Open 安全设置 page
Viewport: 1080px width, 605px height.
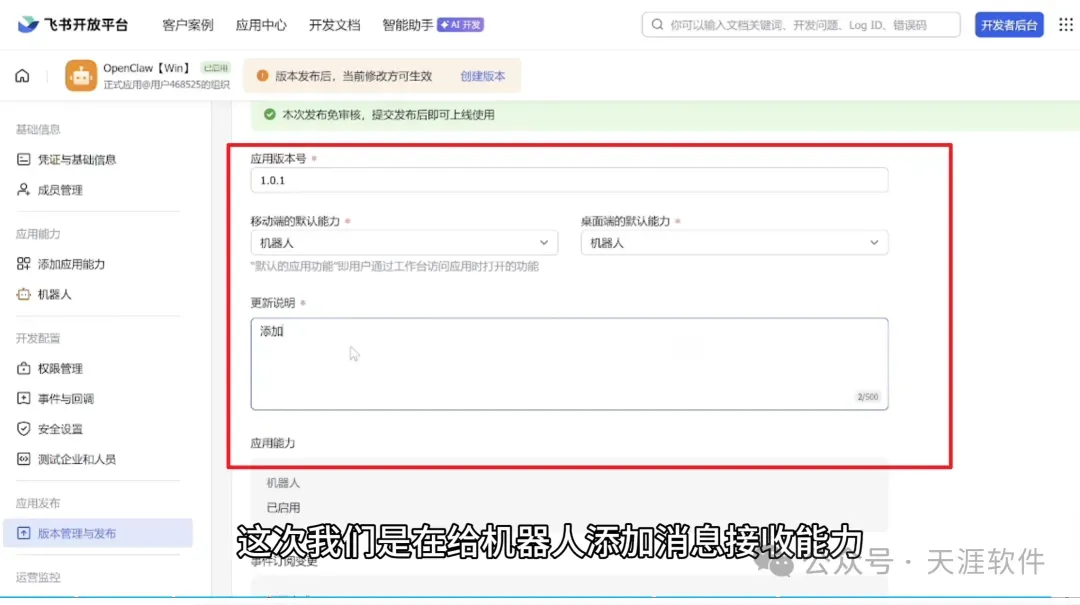tap(60, 429)
